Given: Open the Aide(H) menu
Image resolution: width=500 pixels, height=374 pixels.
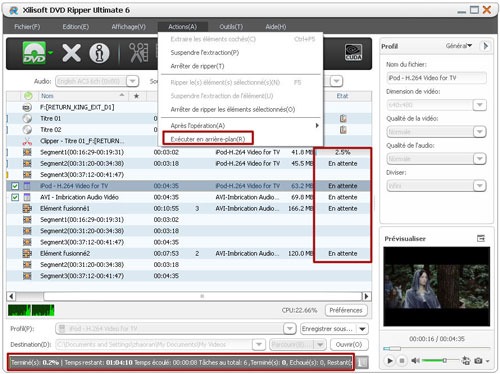Looking at the screenshot, I should 276,27.
